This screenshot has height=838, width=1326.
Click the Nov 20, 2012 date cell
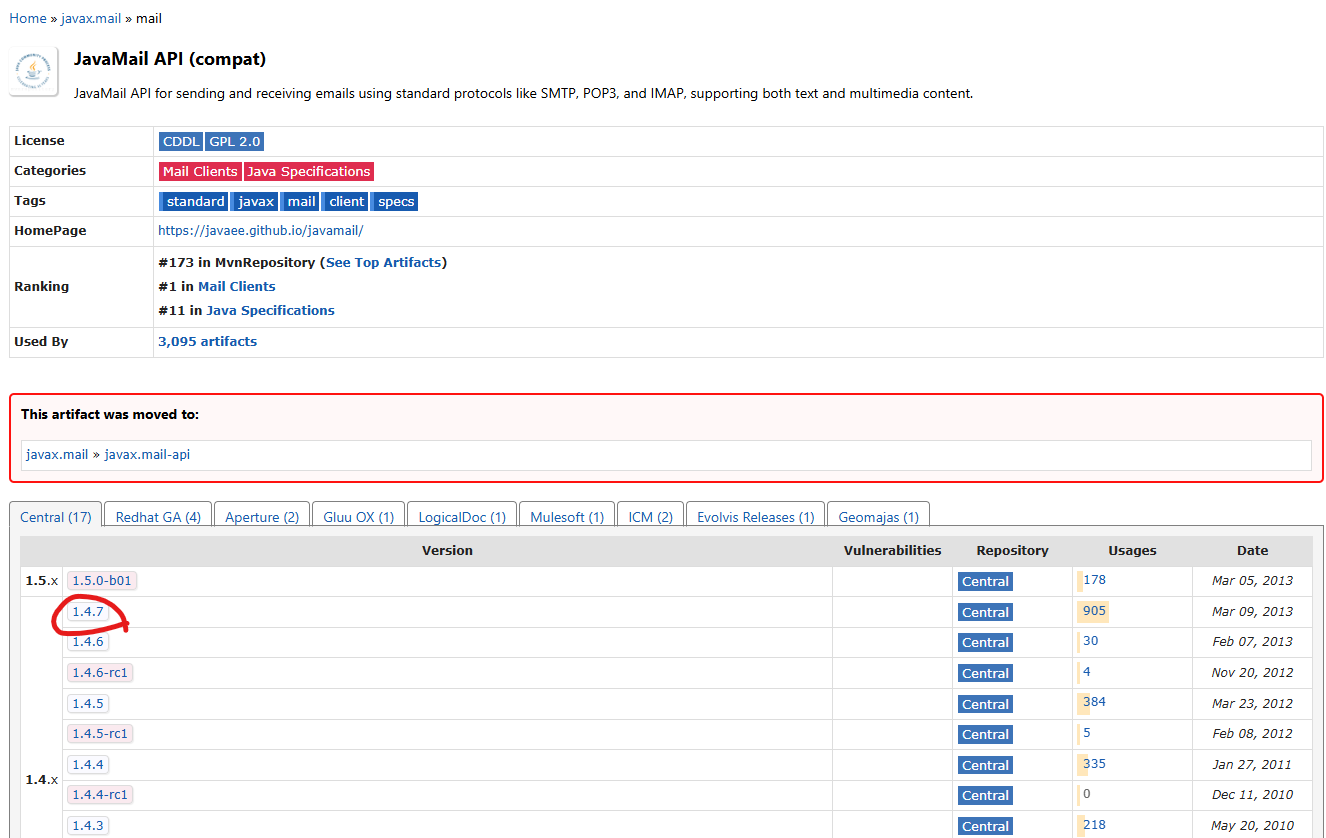pos(1252,673)
